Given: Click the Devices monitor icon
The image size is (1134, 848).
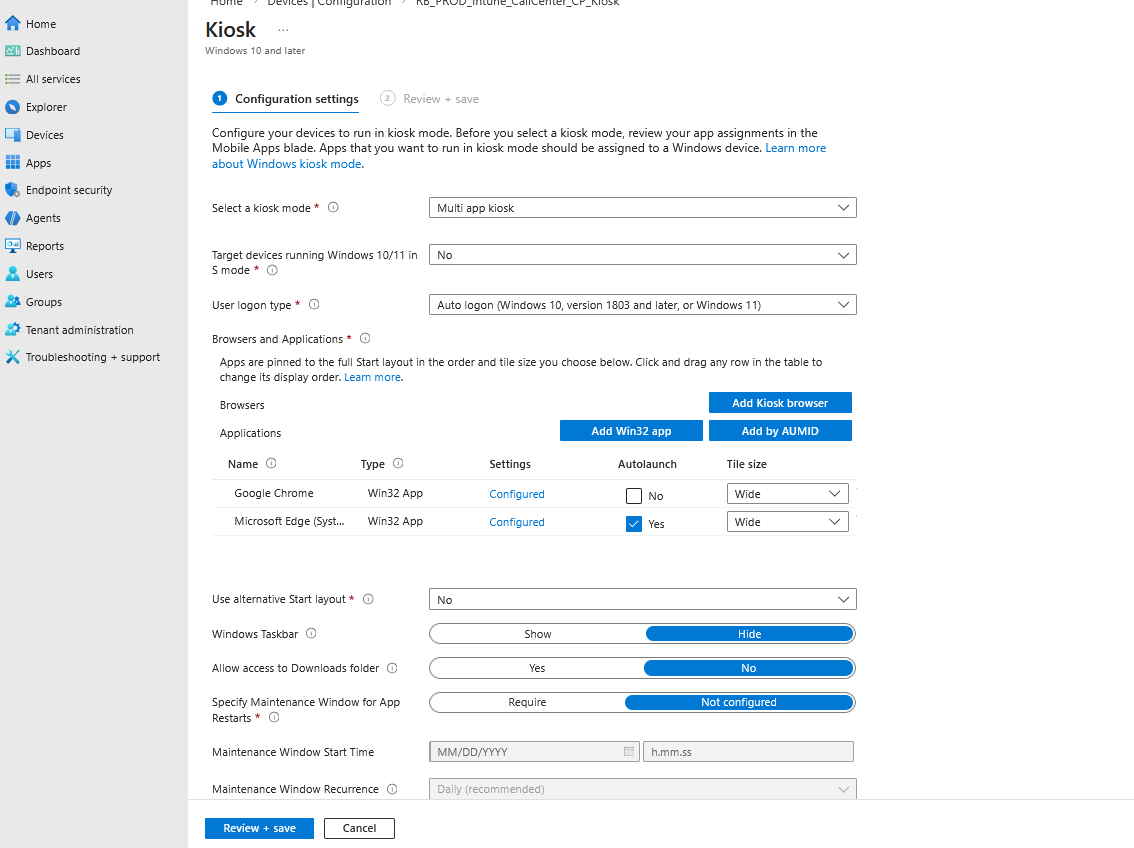Looking at the screenshot, I should [12, 134].
